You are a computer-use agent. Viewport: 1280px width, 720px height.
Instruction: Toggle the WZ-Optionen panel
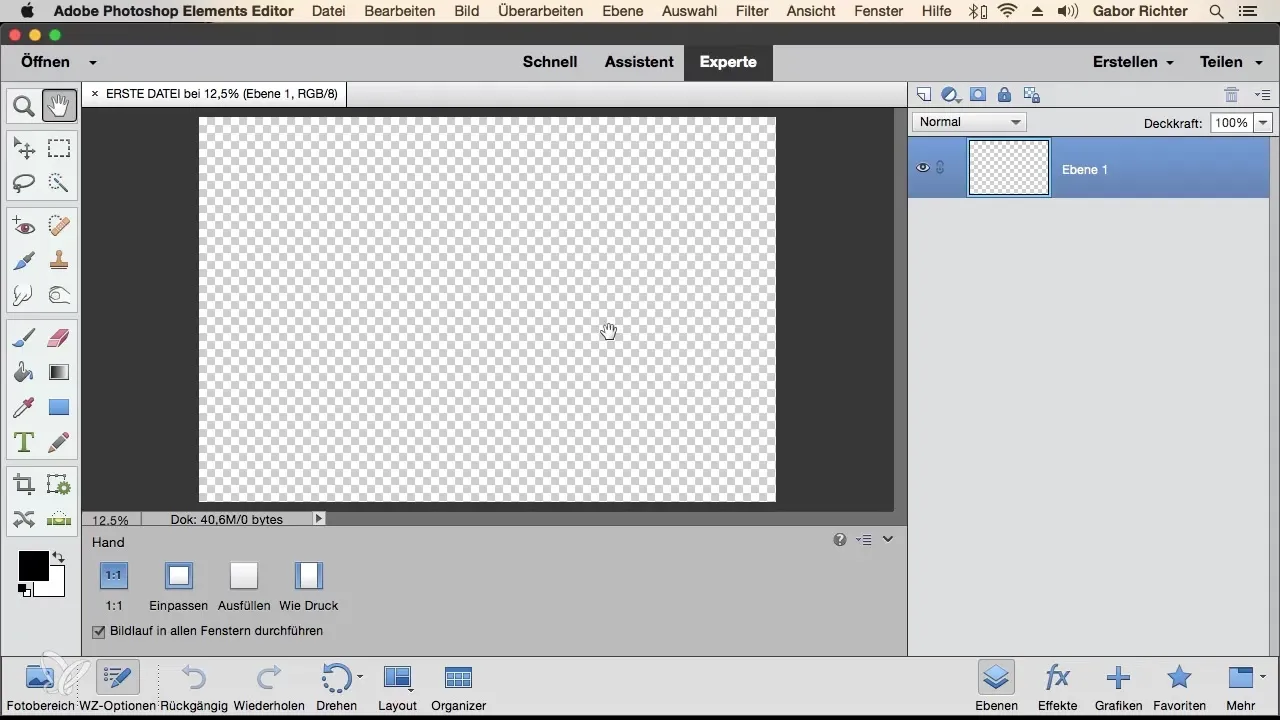pos(117,686)
